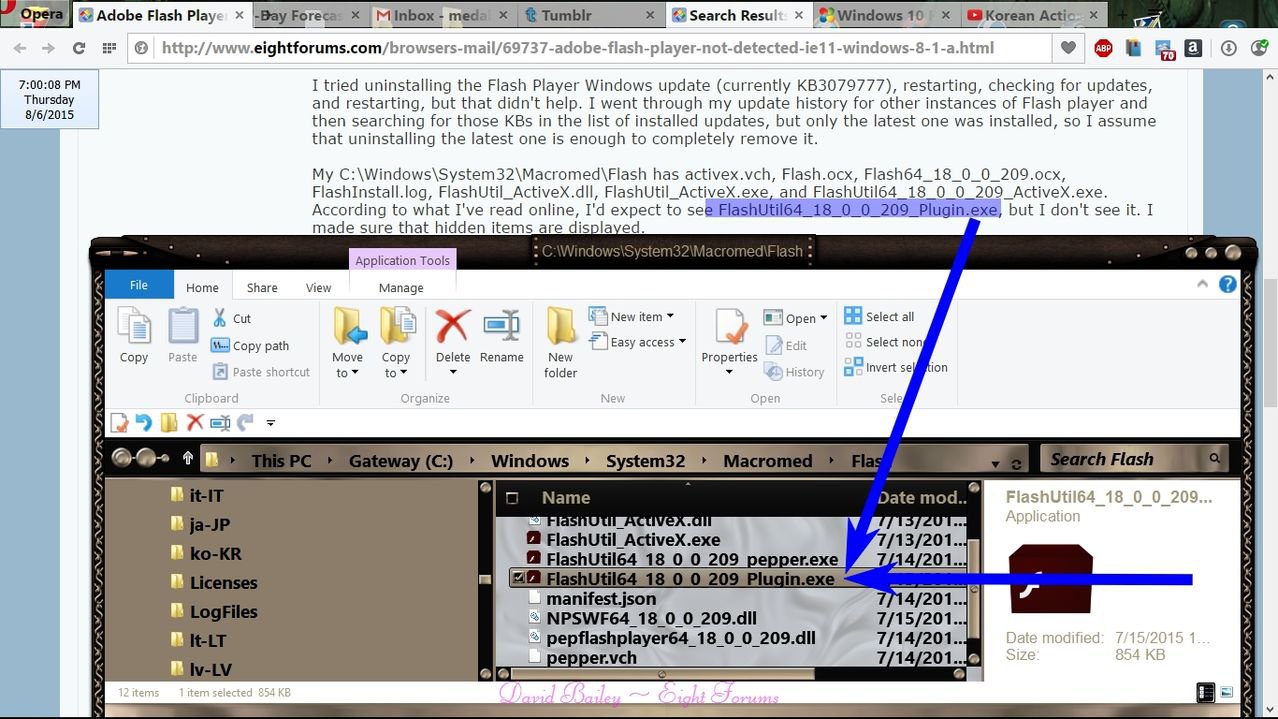Click the browser forward arrow

[x=48, y=48]
